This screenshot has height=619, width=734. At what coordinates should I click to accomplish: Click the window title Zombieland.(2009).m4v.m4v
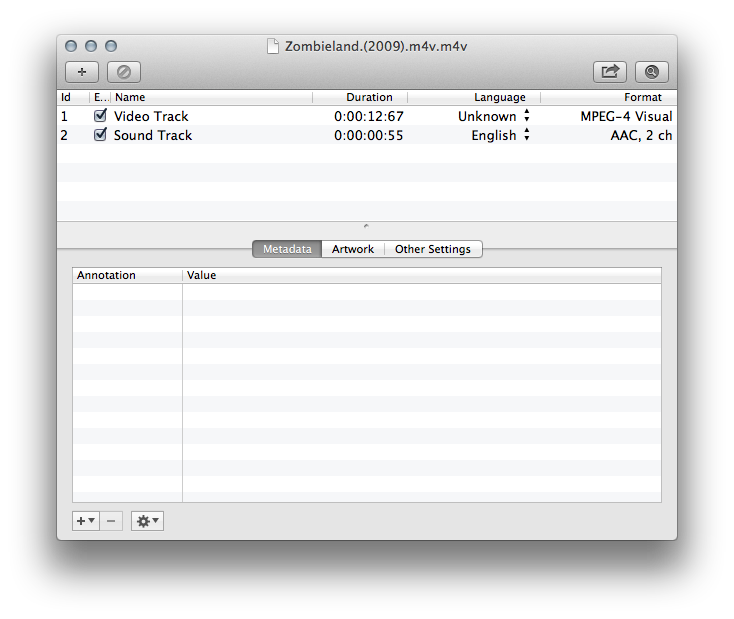376,46
